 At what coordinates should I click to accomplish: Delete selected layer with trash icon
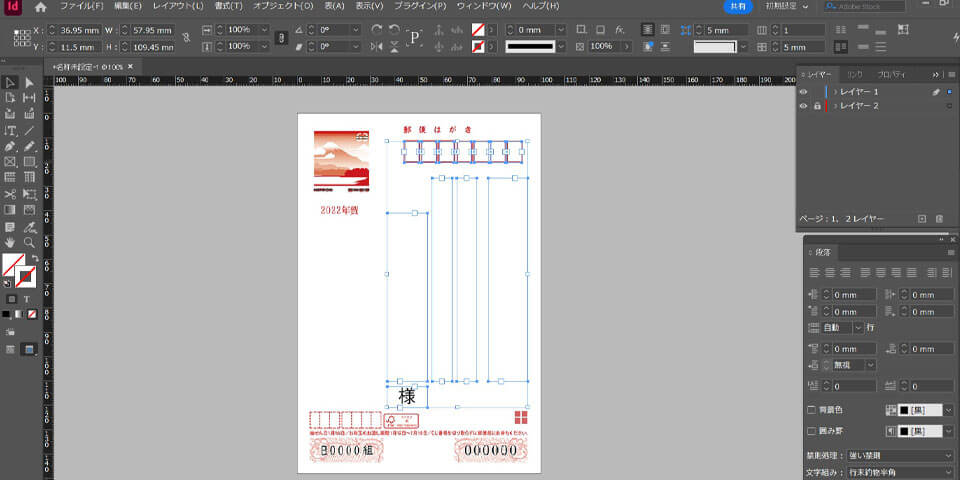[x=939, y=218]
